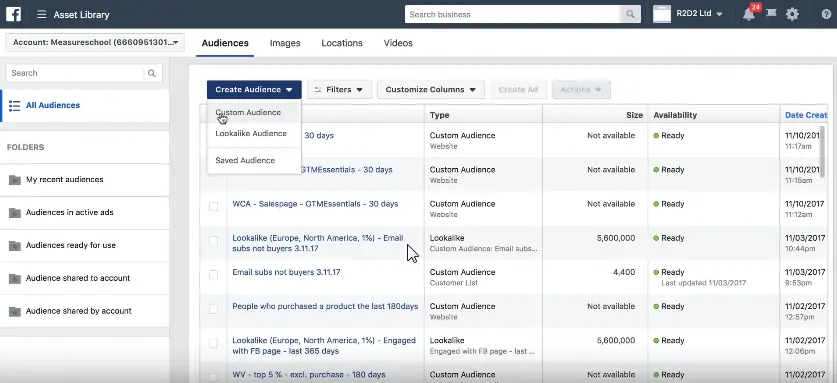837x383 pixels.
Task: Click the Facebook logo icon
Action: (13, 14)
